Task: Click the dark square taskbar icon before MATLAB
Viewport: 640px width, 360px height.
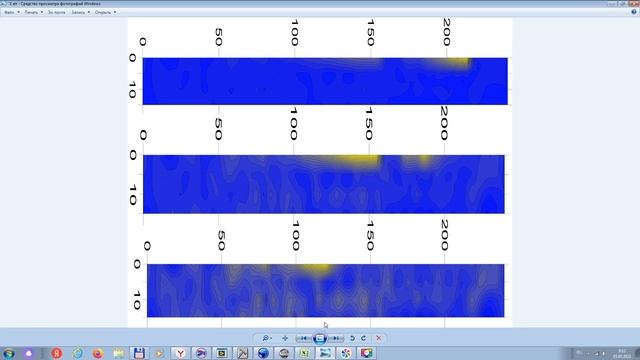Action: (x=222, y=353)
